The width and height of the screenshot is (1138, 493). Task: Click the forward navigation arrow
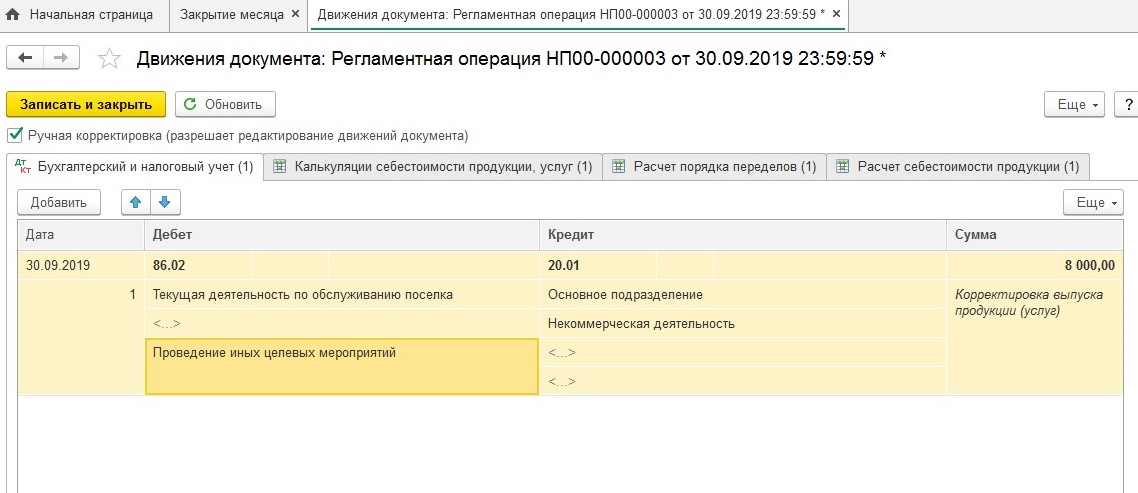[61, 58]
